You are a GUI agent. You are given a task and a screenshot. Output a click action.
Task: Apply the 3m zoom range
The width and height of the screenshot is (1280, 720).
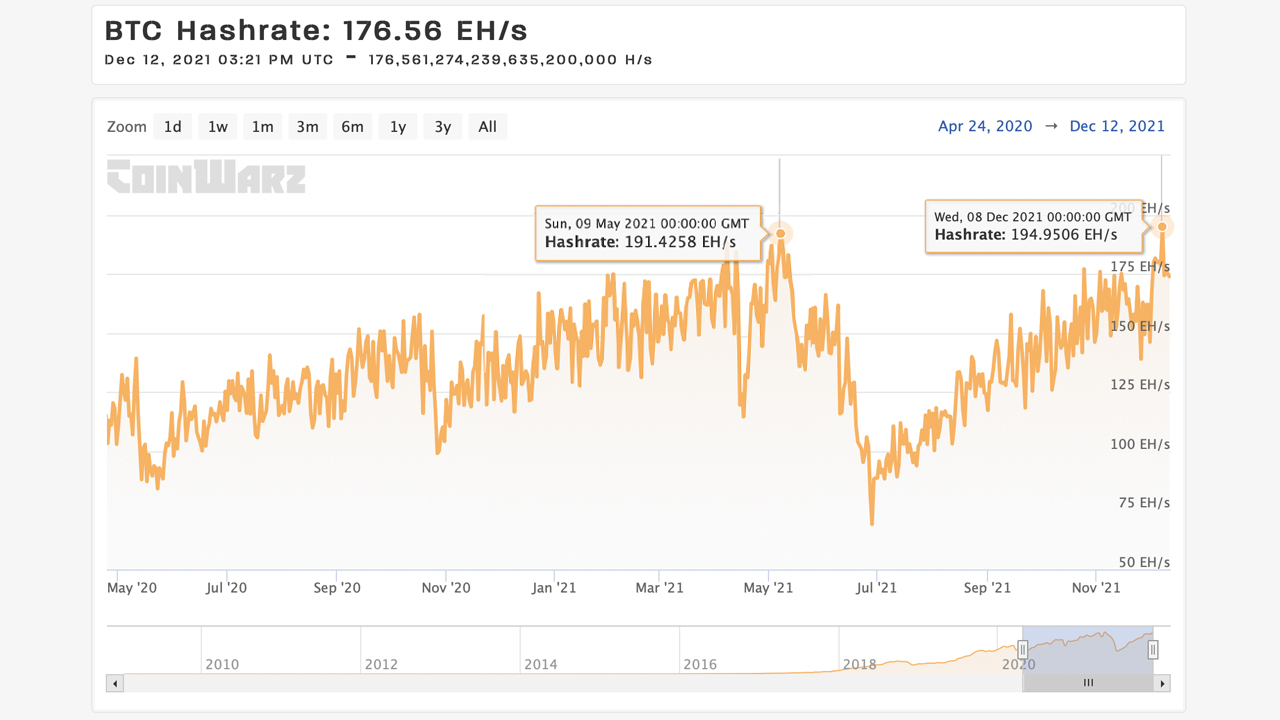[x=307, y=126]
